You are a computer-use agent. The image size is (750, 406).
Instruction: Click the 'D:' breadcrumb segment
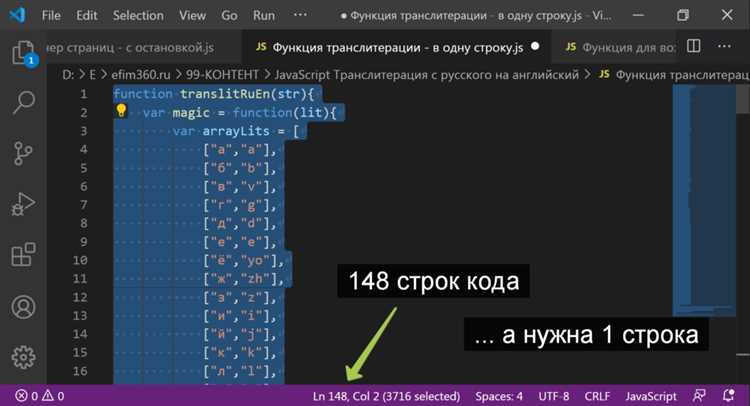[68, 75]
